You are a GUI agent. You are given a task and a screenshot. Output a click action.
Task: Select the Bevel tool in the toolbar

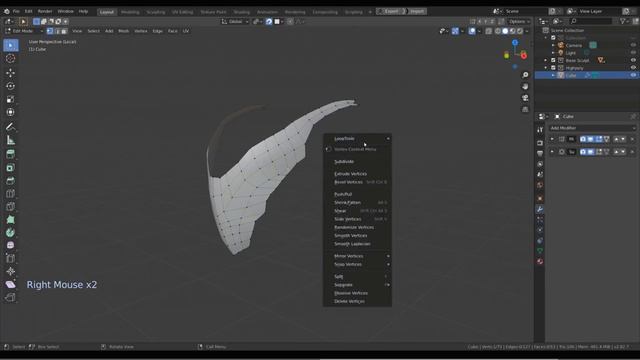click(11, 180)
